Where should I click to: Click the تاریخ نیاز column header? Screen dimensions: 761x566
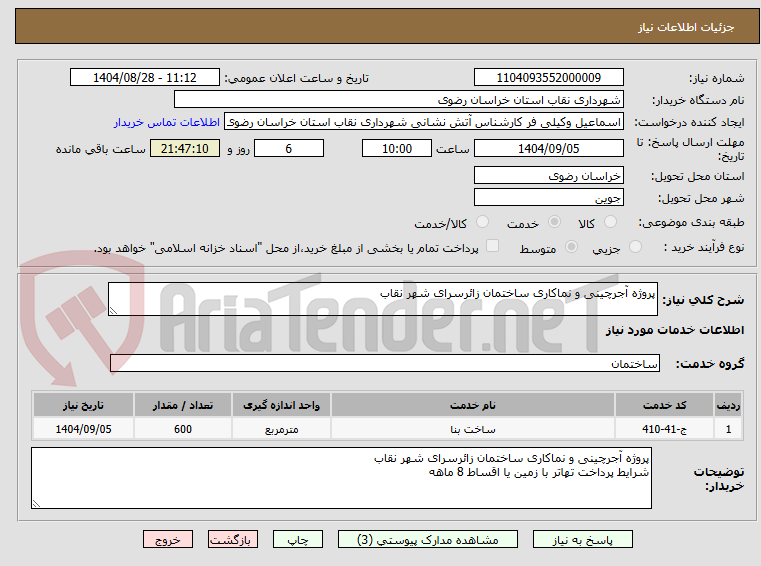click(x=83, y=405)
